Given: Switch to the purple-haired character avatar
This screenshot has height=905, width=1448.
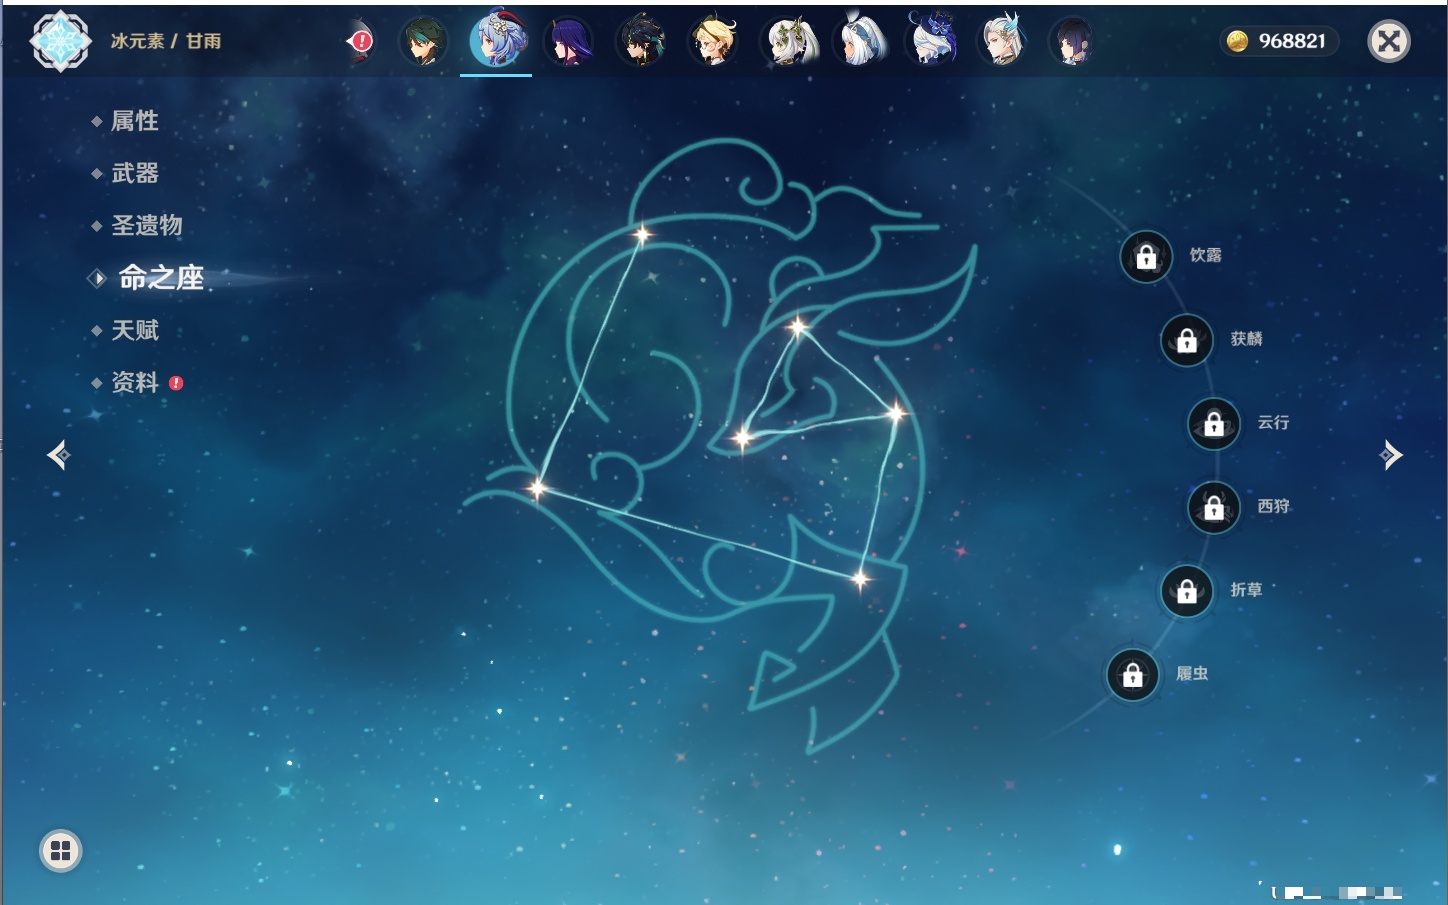Looking at the screenshot, I should point(568,42).
